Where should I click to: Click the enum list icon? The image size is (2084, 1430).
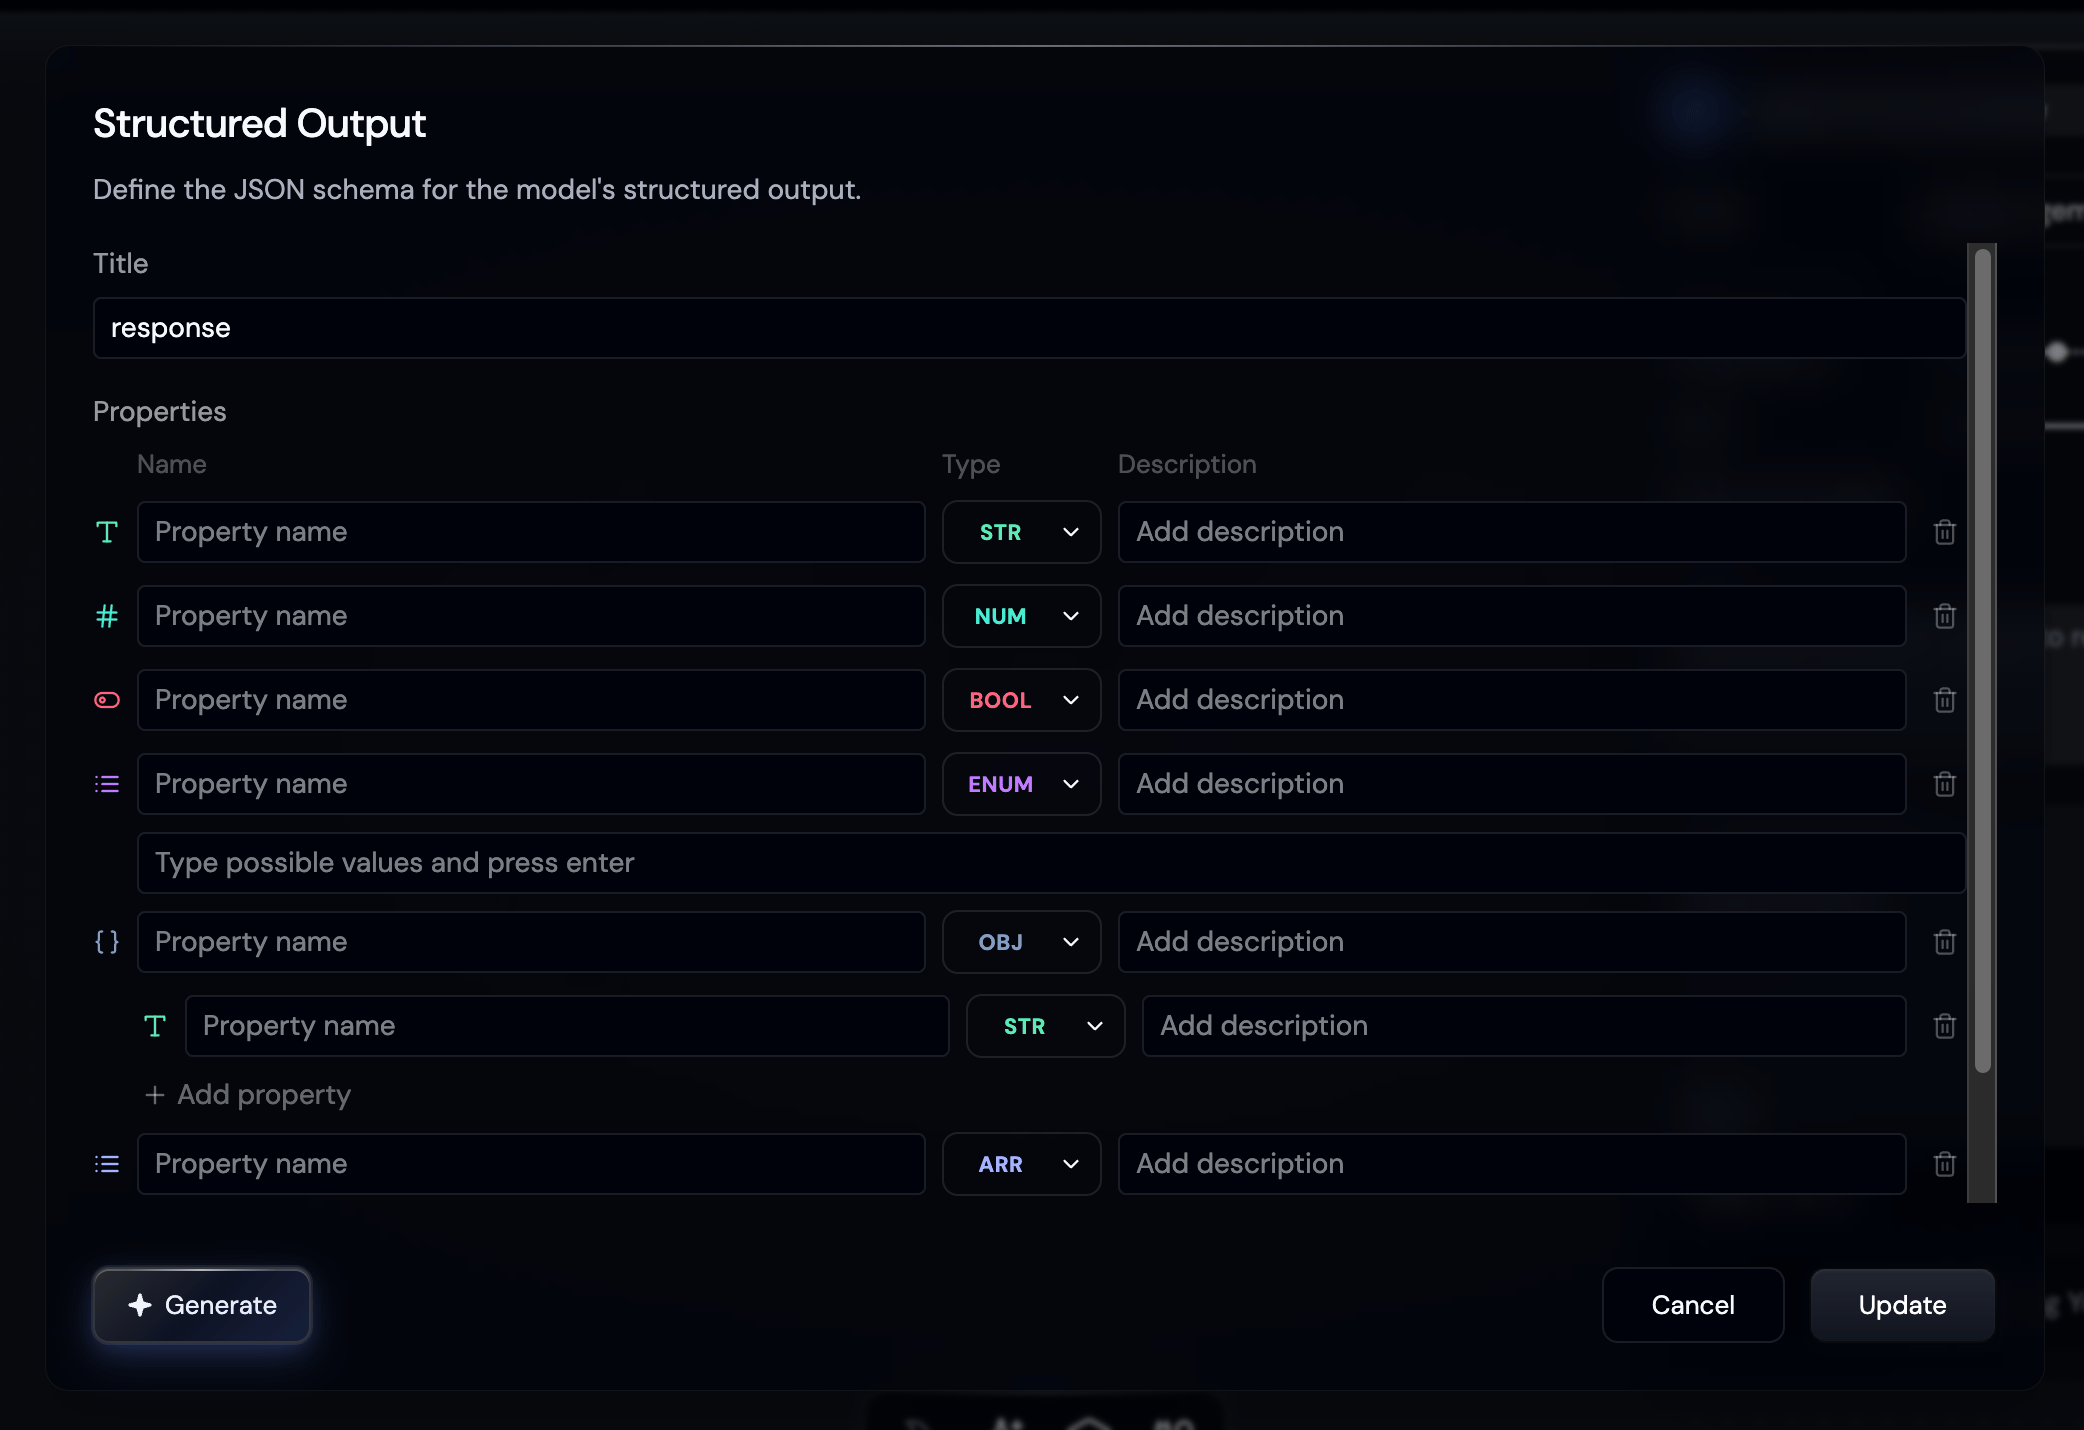[107, 784]
